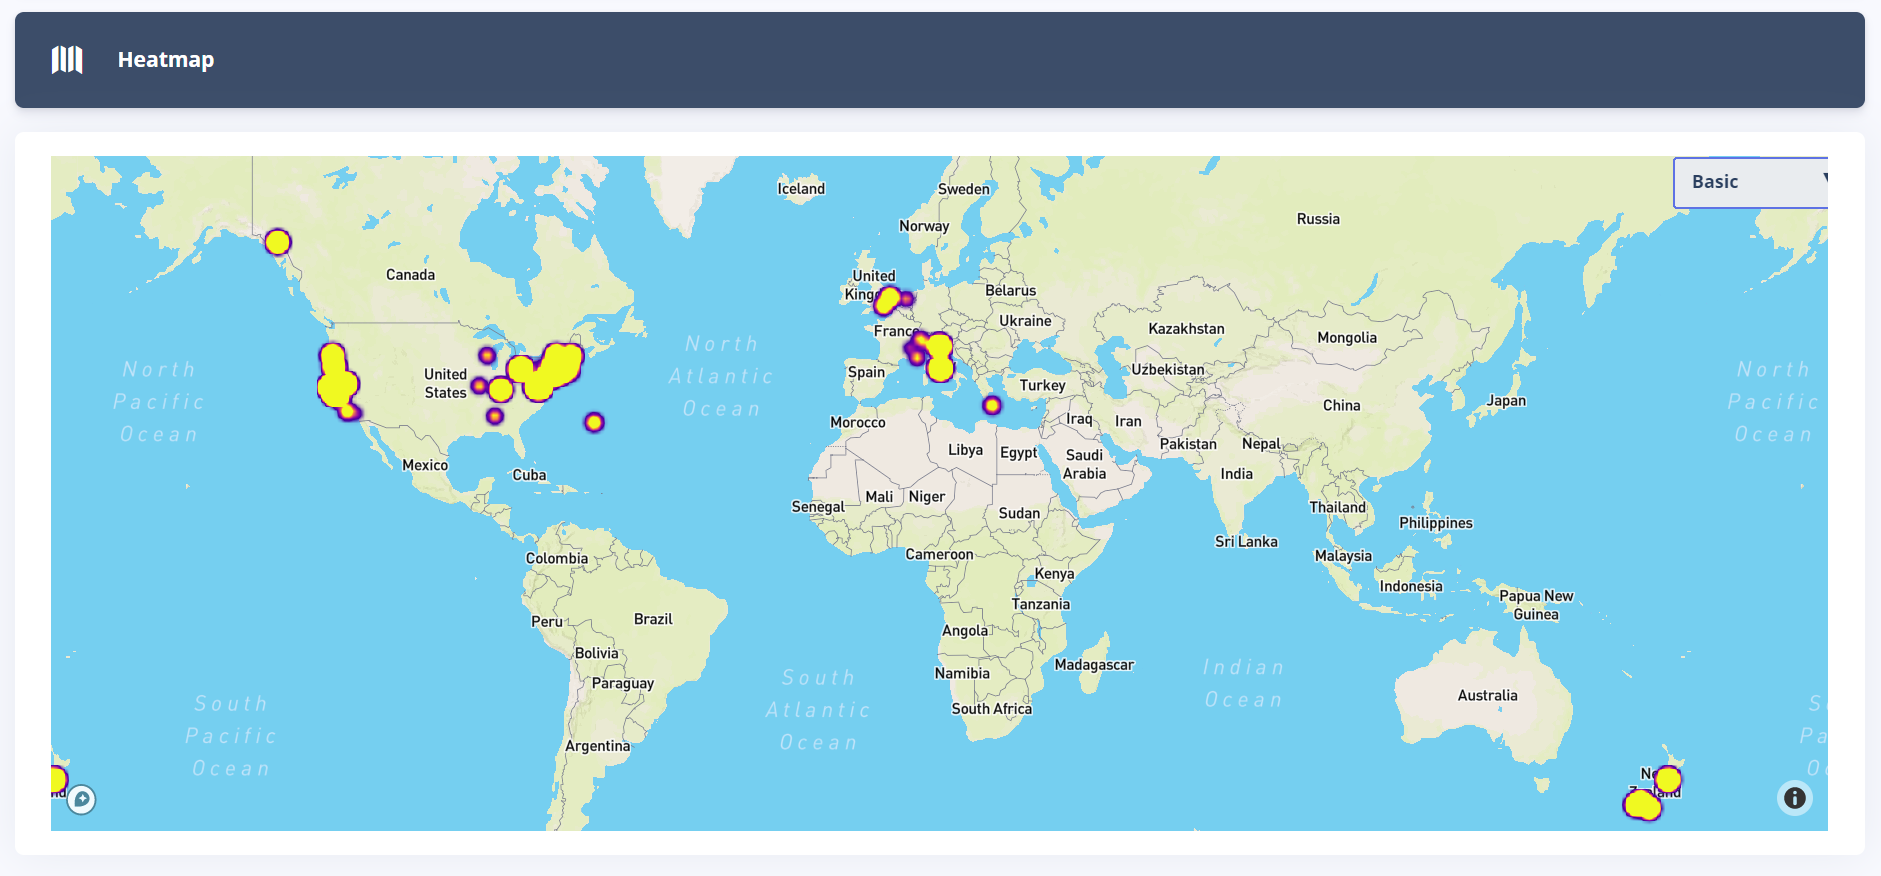The width and height of the screenshot is (1881, 876).
Task: Click the heat cluster over Italy
Action: point(938,358)
